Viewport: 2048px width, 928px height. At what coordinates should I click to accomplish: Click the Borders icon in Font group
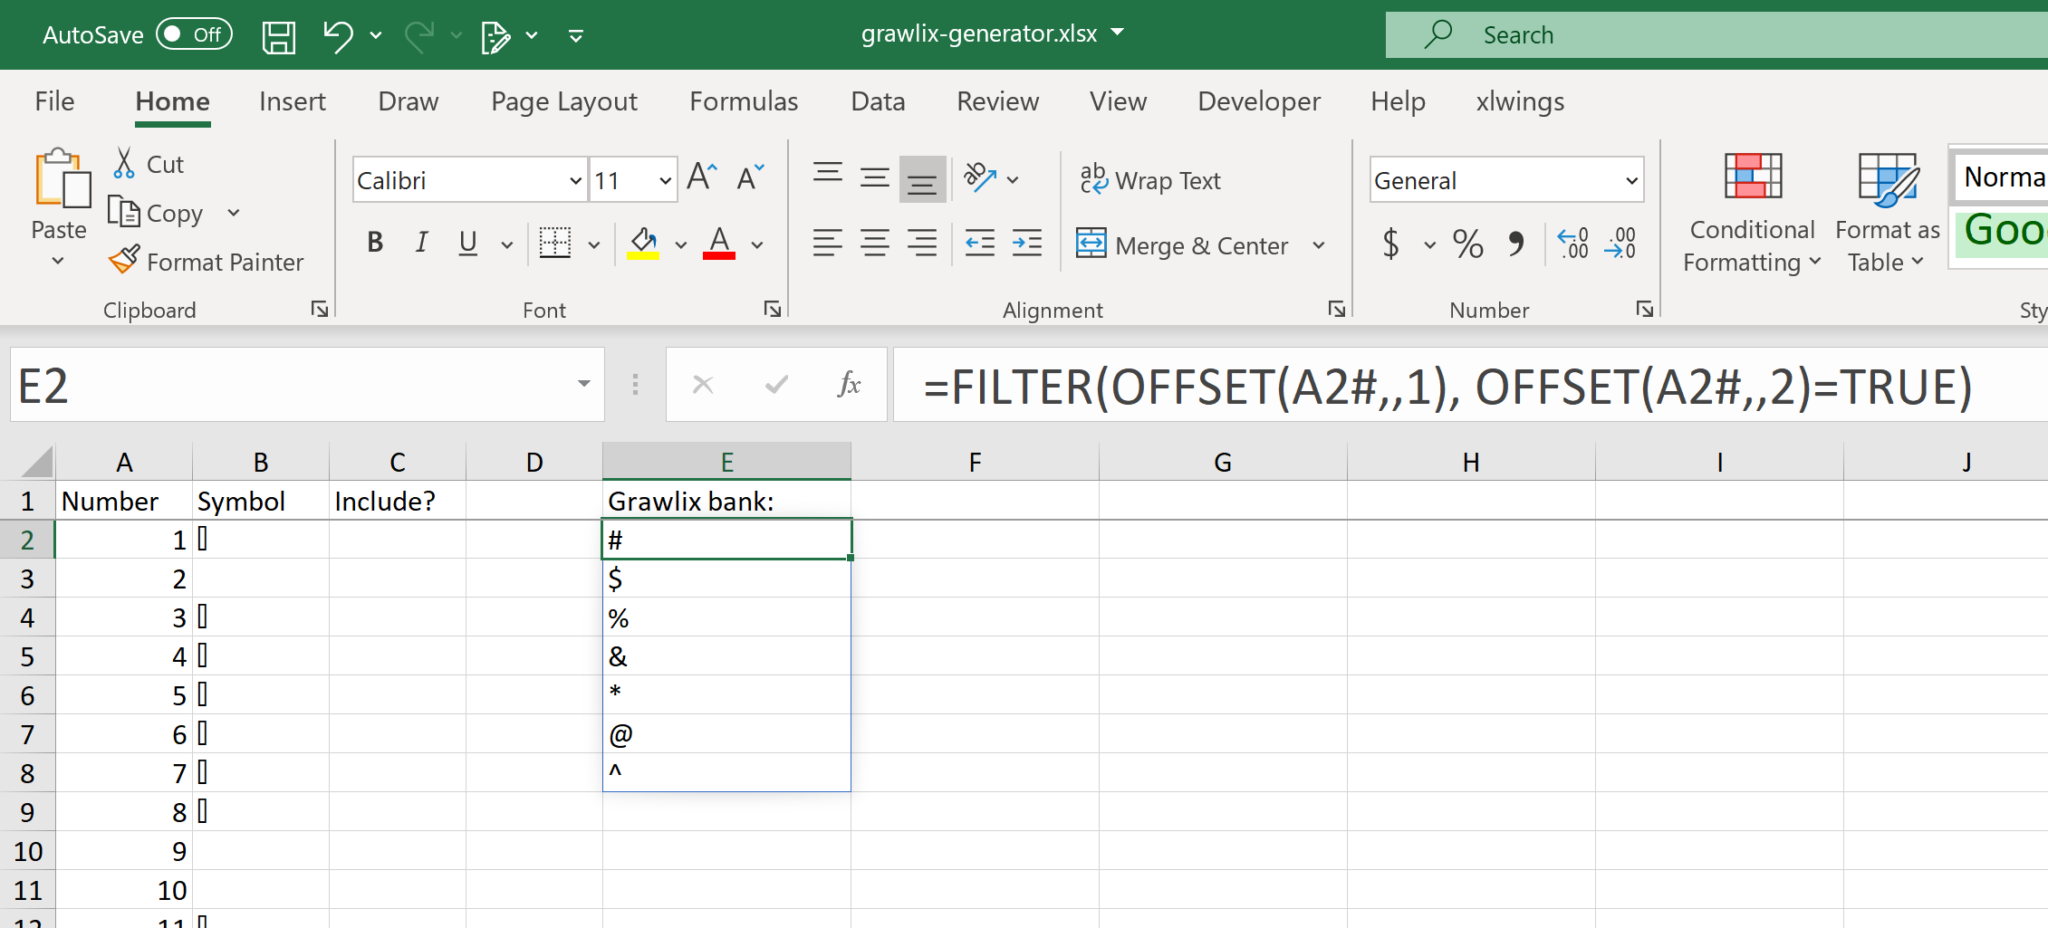coord(555,243)
